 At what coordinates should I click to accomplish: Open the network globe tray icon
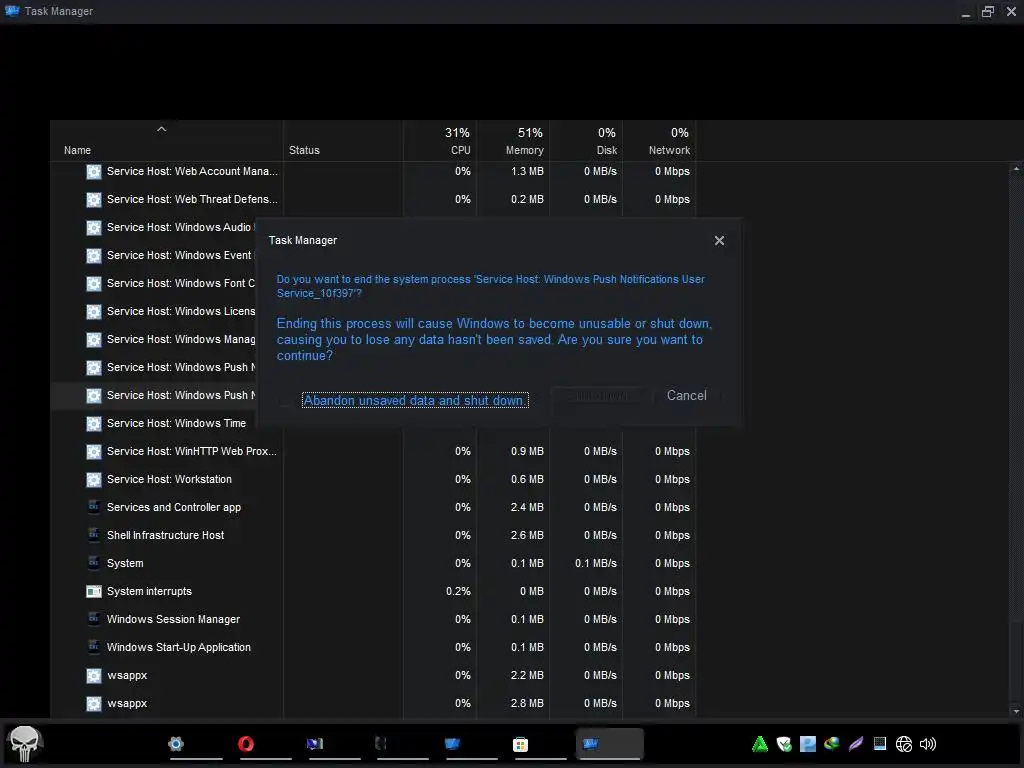(904, 744)
